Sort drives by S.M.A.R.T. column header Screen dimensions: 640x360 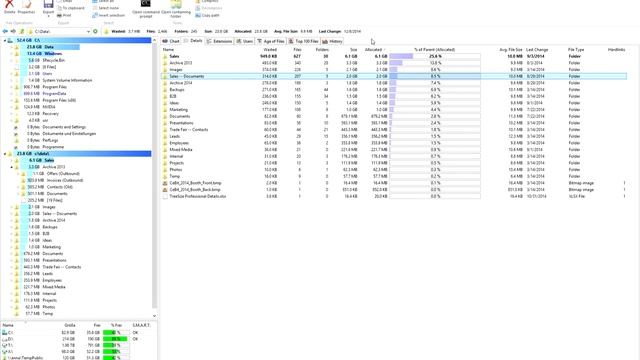coord(141,325)
